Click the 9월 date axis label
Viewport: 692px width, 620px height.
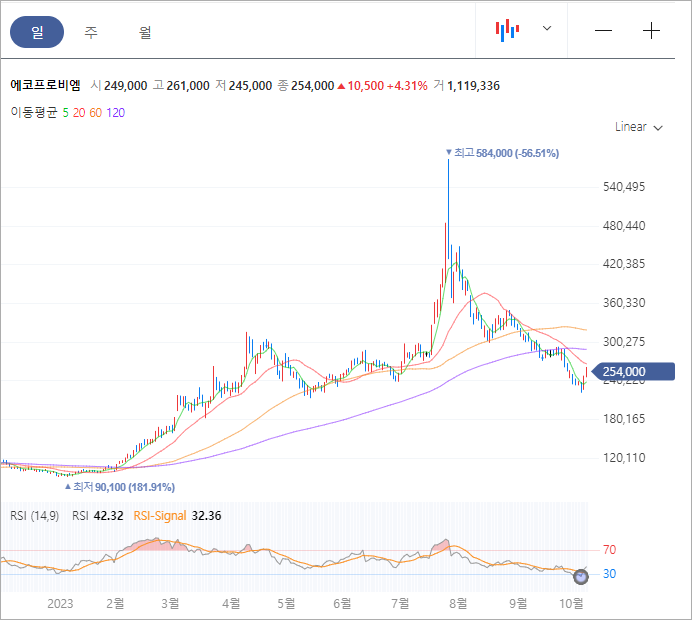518,603
